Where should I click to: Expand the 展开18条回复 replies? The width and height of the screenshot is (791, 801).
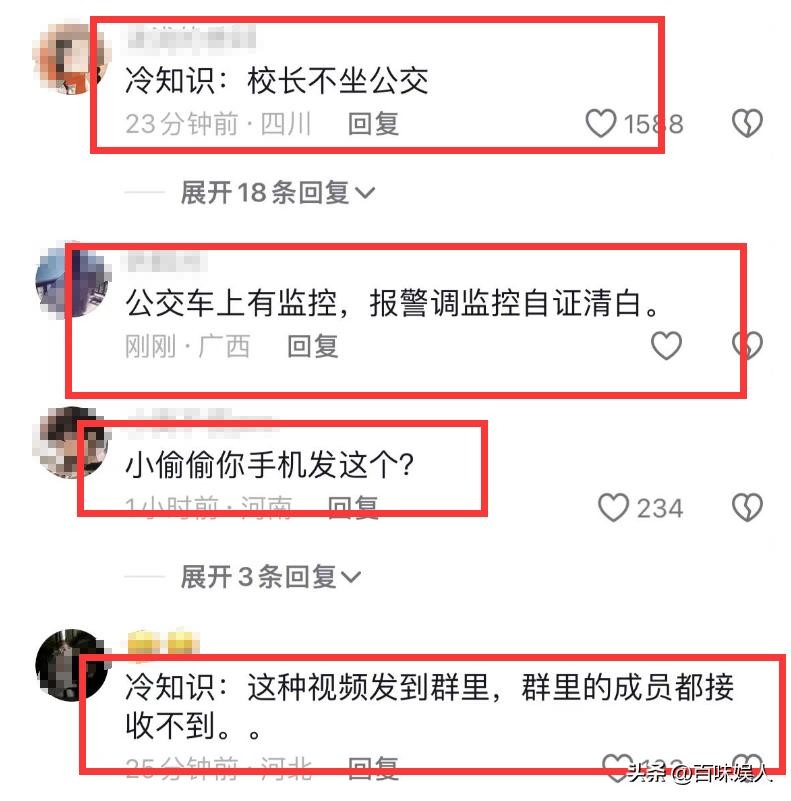pos(277,193)
